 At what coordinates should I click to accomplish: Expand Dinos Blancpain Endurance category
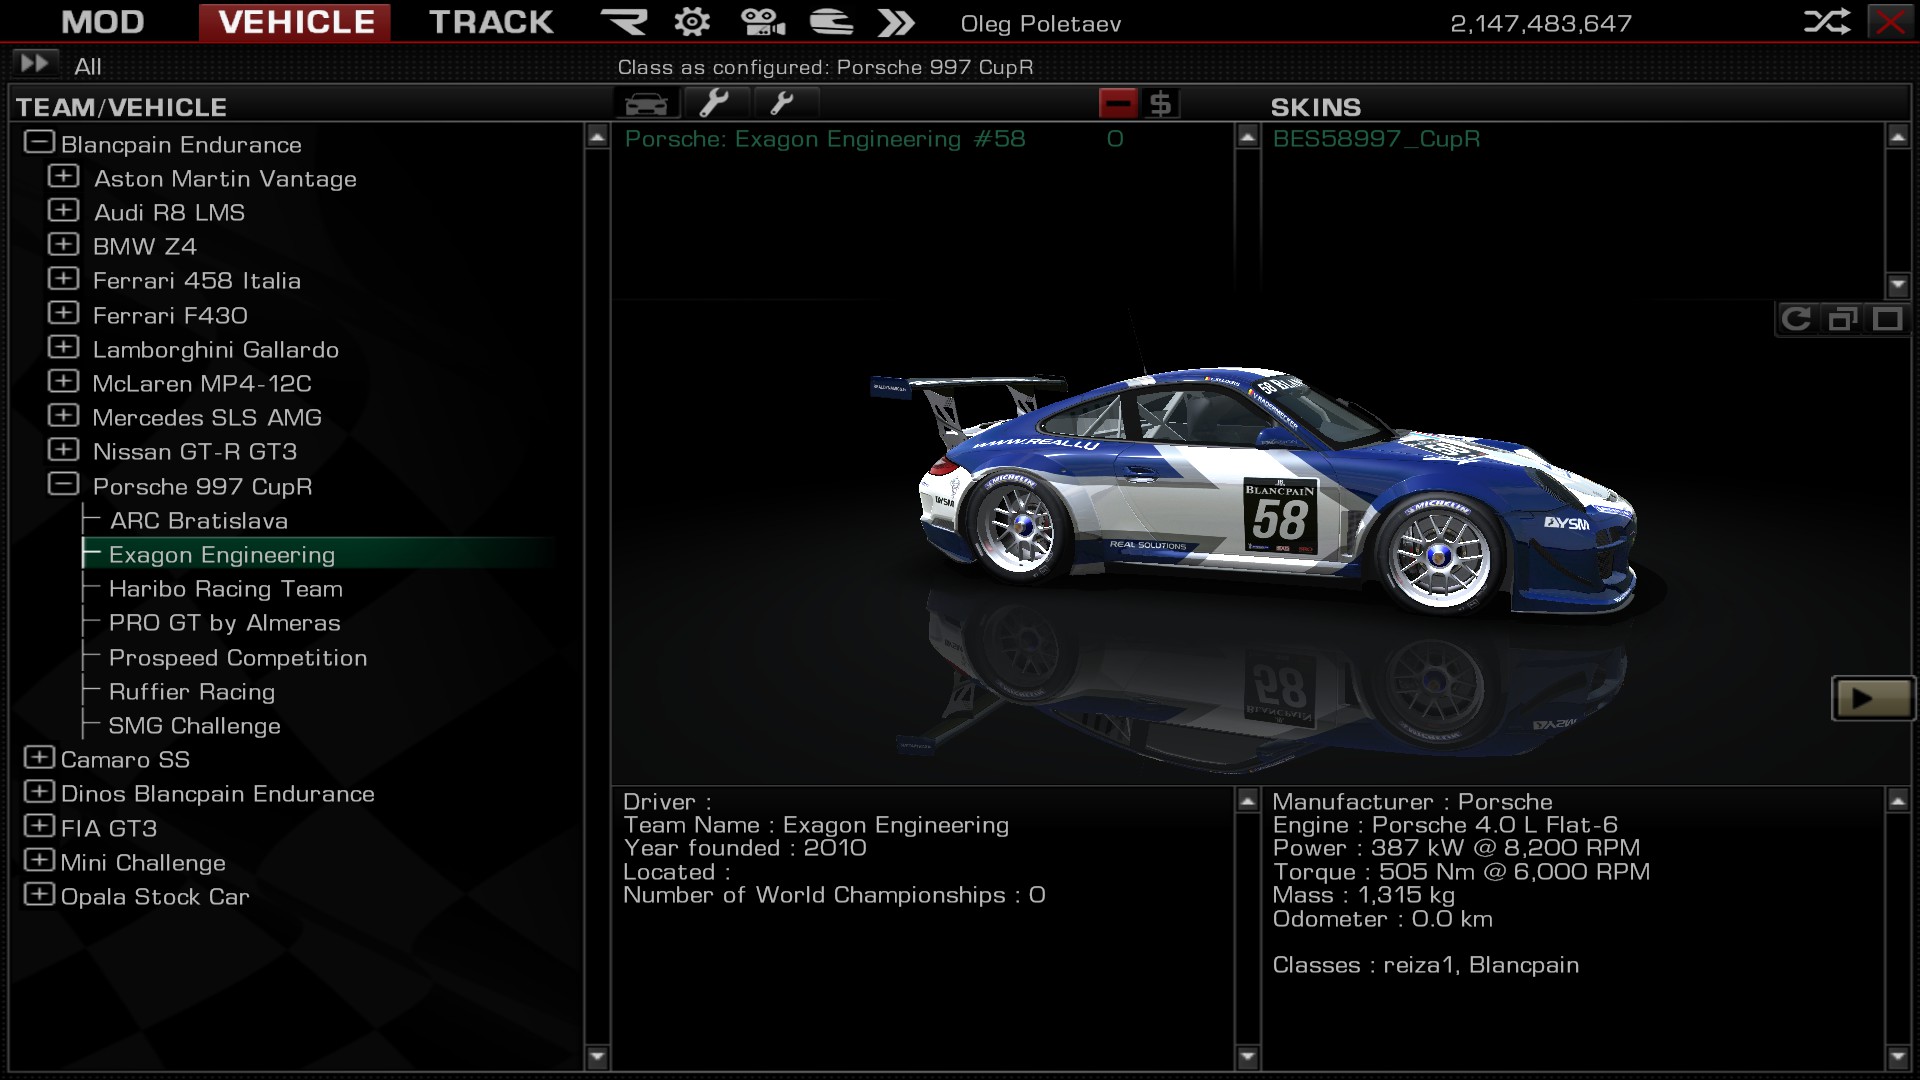[x=39, y=791]
